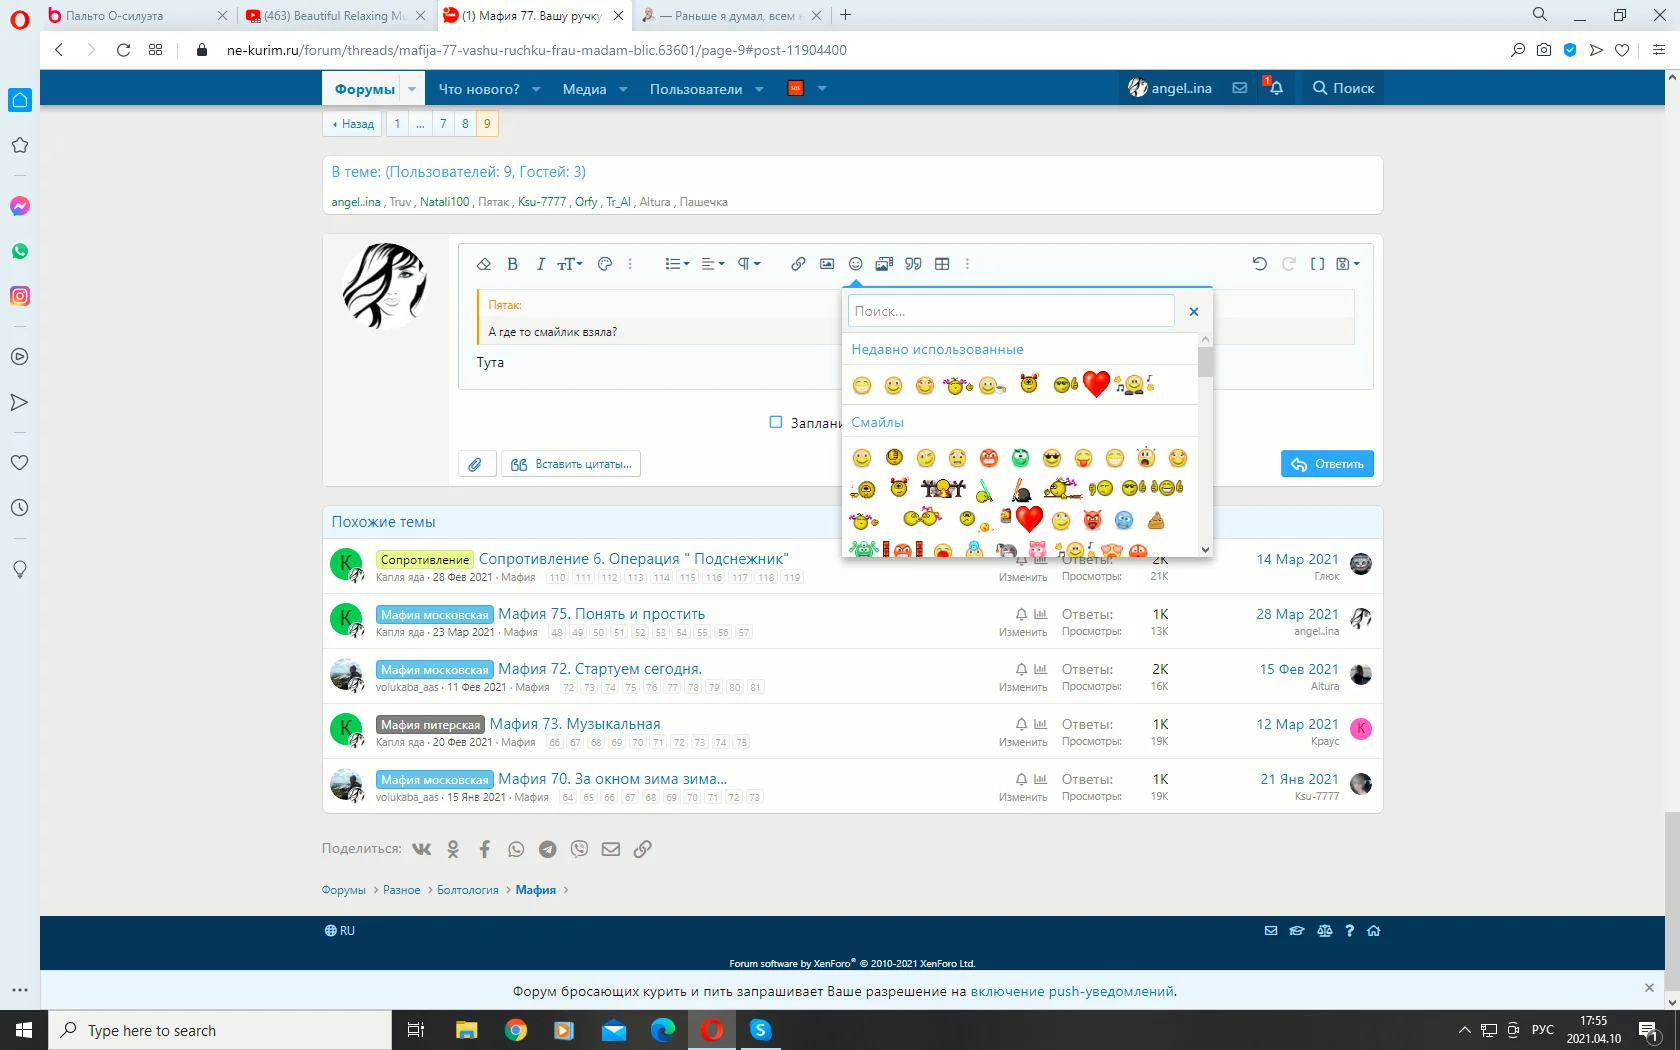Open the alerts bell icon
Viewport: 1680px width, 1050px height.
click(1275, 88)
